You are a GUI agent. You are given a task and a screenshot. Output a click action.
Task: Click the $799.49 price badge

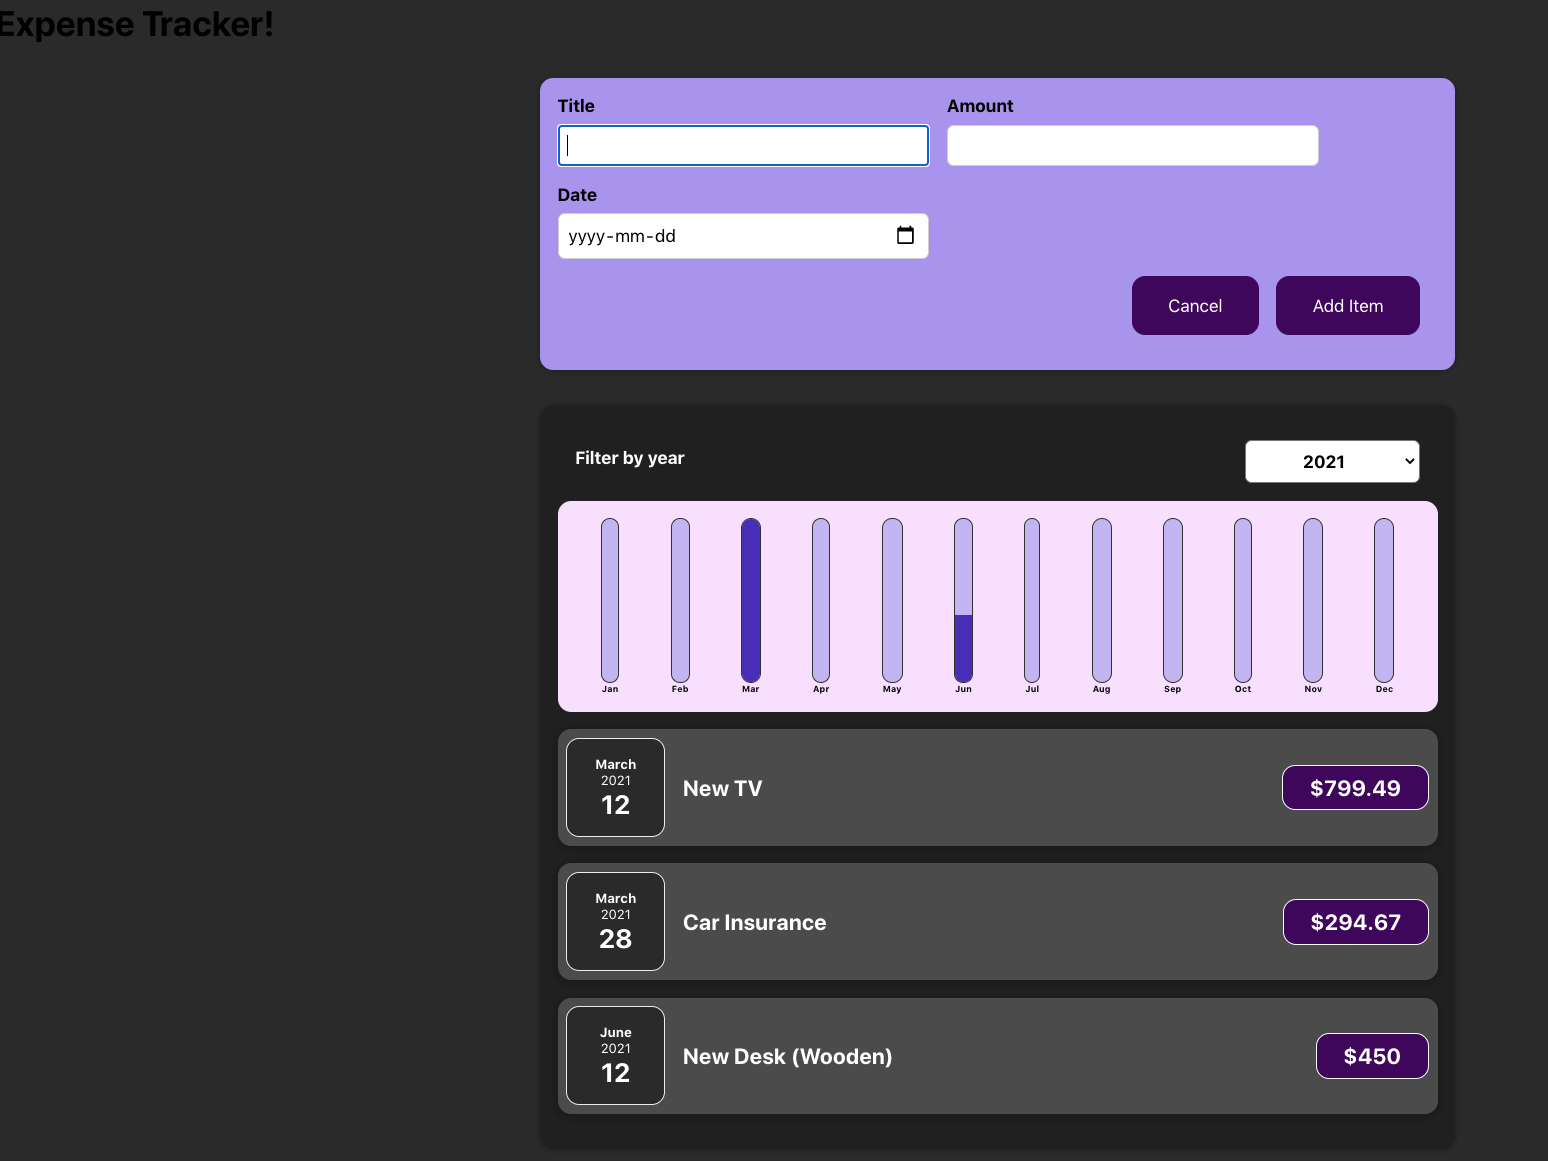pyautogui.click(x=1355, y=788)
